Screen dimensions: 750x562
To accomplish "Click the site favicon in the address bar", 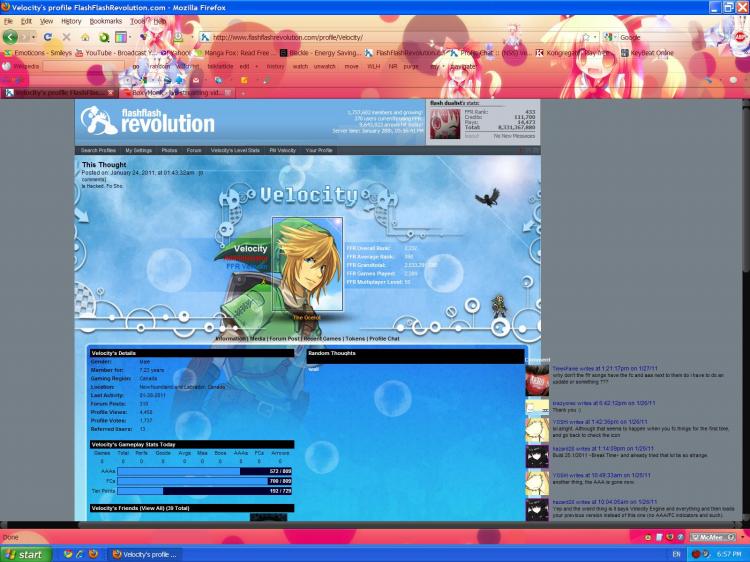I will 205,37.
